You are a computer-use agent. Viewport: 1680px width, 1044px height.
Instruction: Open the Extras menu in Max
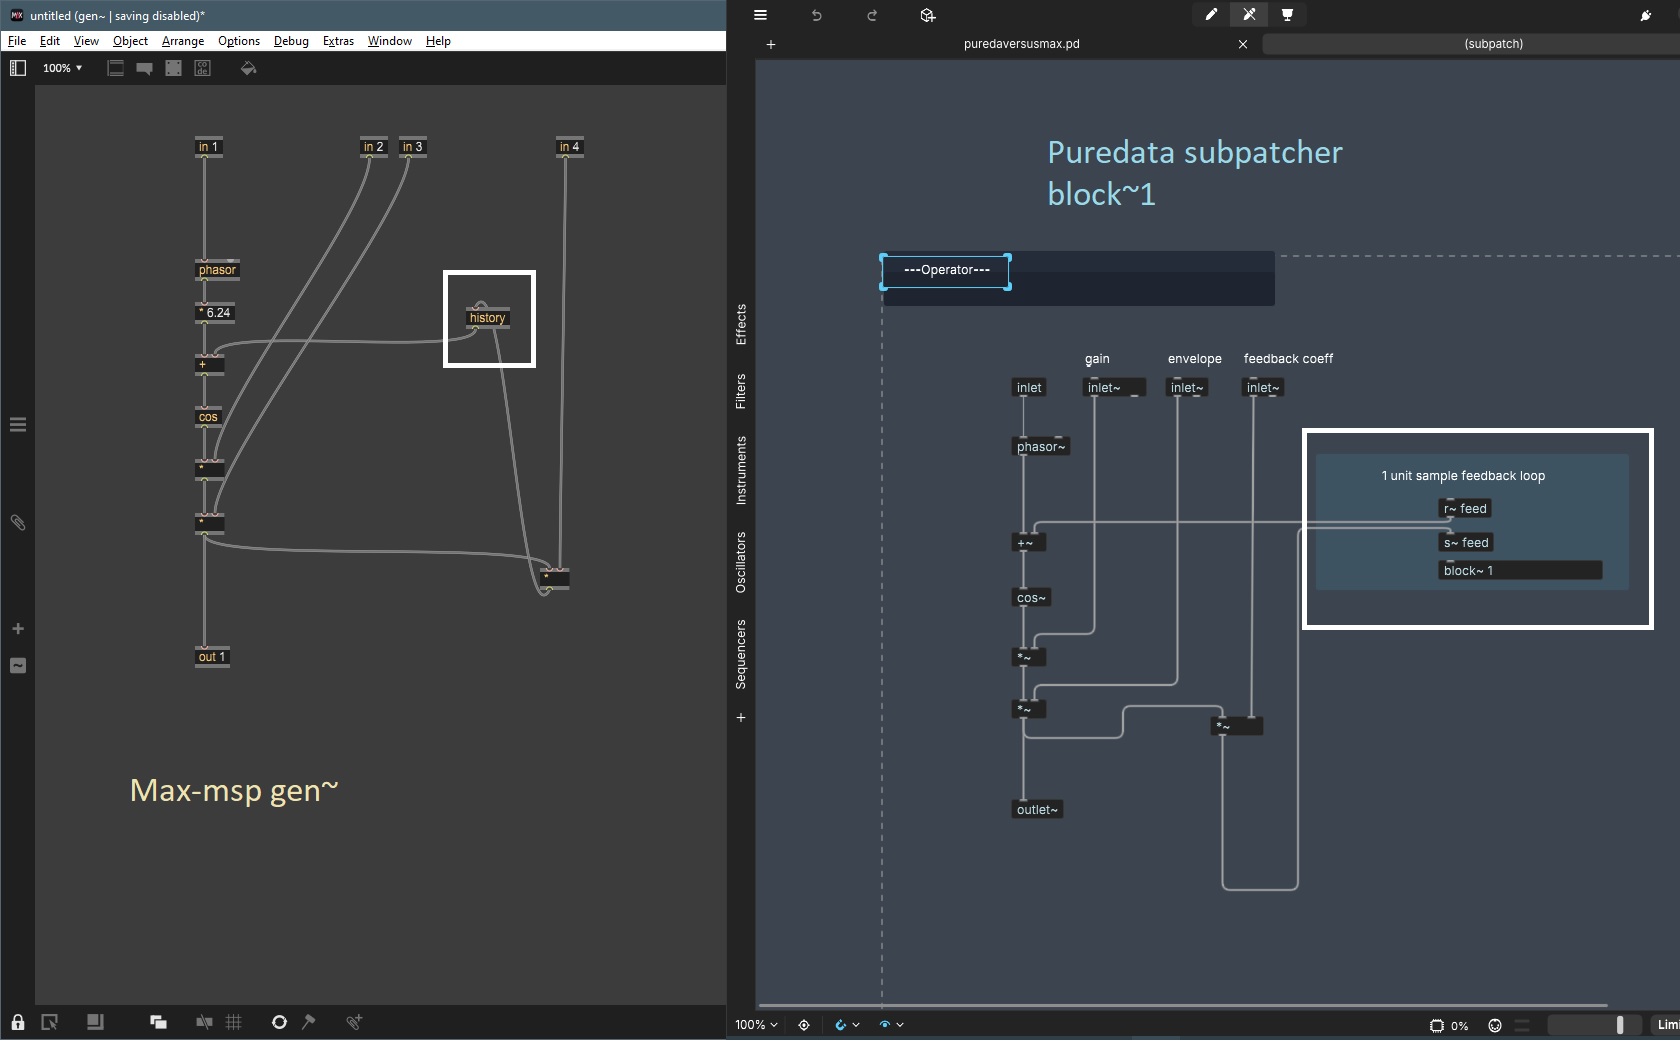coord(338,41)
